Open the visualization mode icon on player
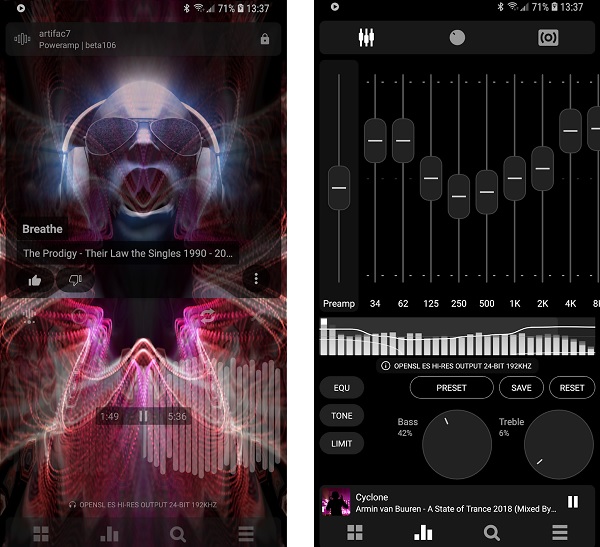The width and height of the screenshot is (600, 547). click(29, 316)
